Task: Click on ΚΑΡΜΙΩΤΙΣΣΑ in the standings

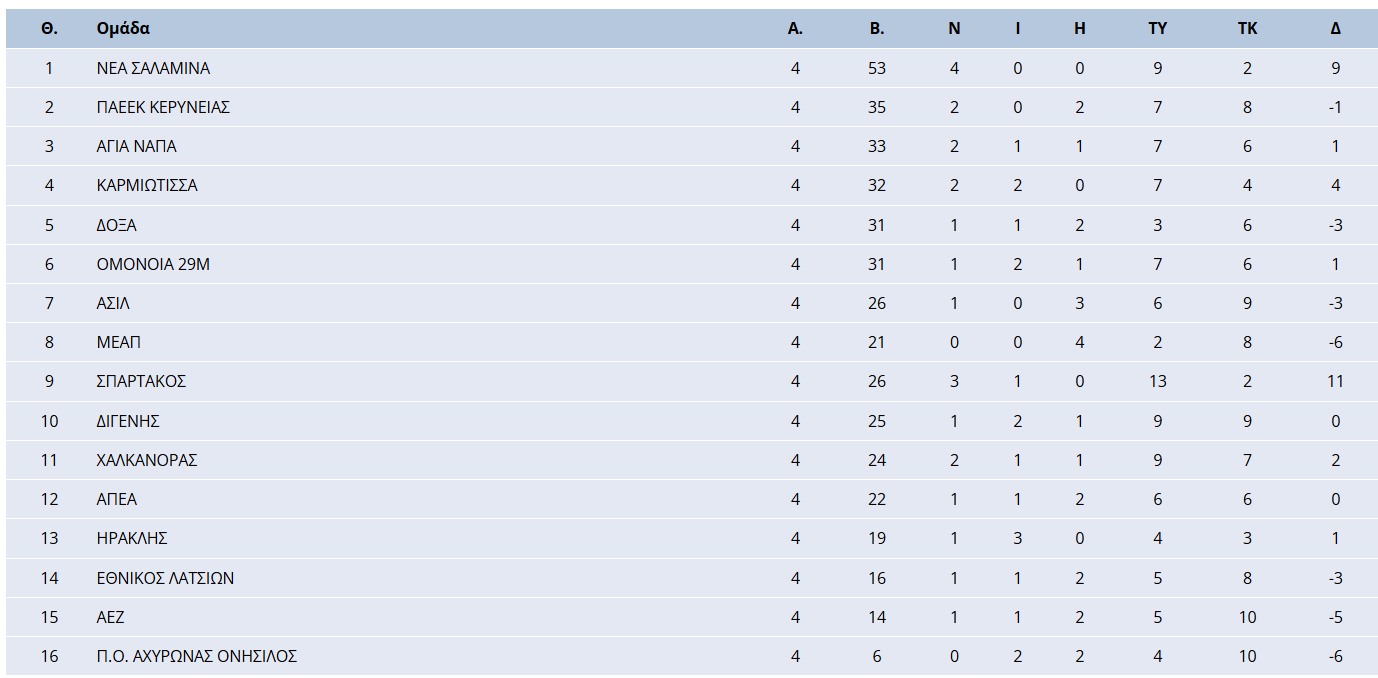Action: point(147,185)
